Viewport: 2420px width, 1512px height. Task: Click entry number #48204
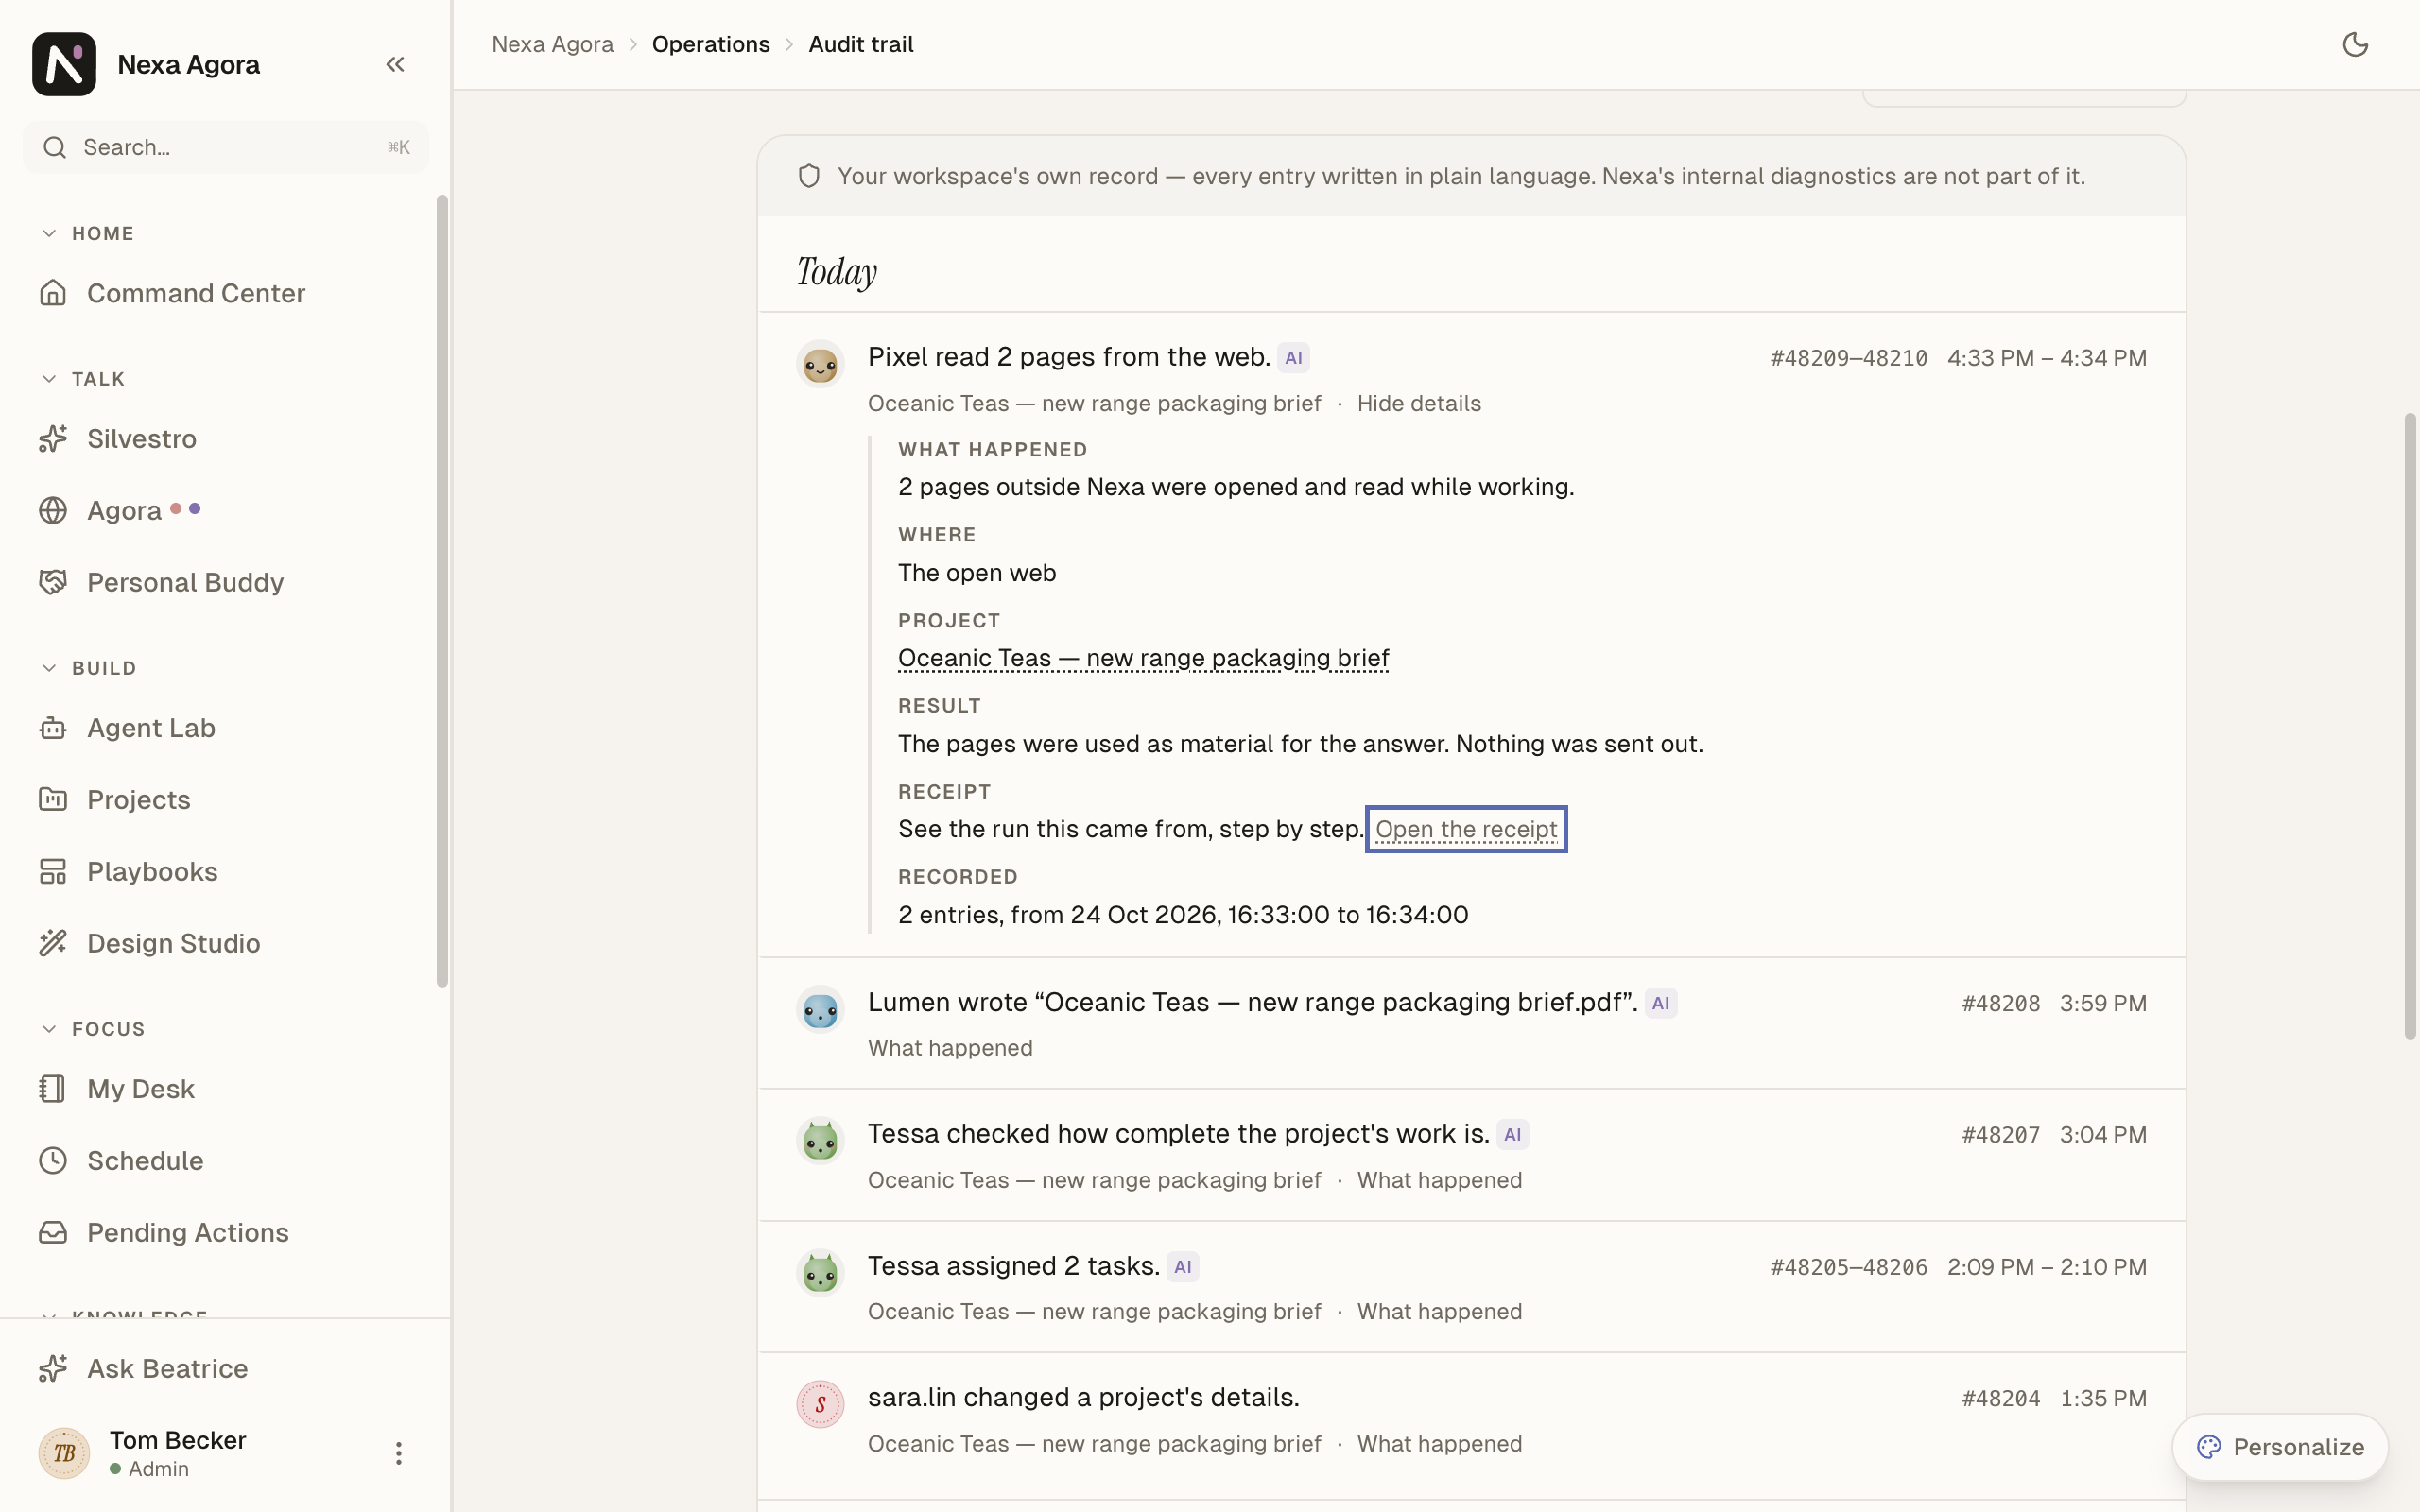pyautogui.click(x=2000, y=1399)
